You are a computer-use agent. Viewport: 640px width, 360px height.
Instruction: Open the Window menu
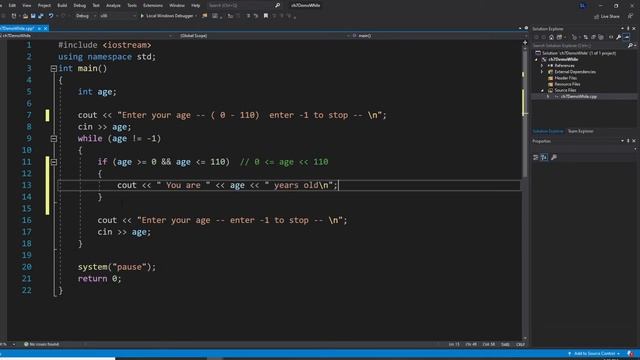[177, 5]
